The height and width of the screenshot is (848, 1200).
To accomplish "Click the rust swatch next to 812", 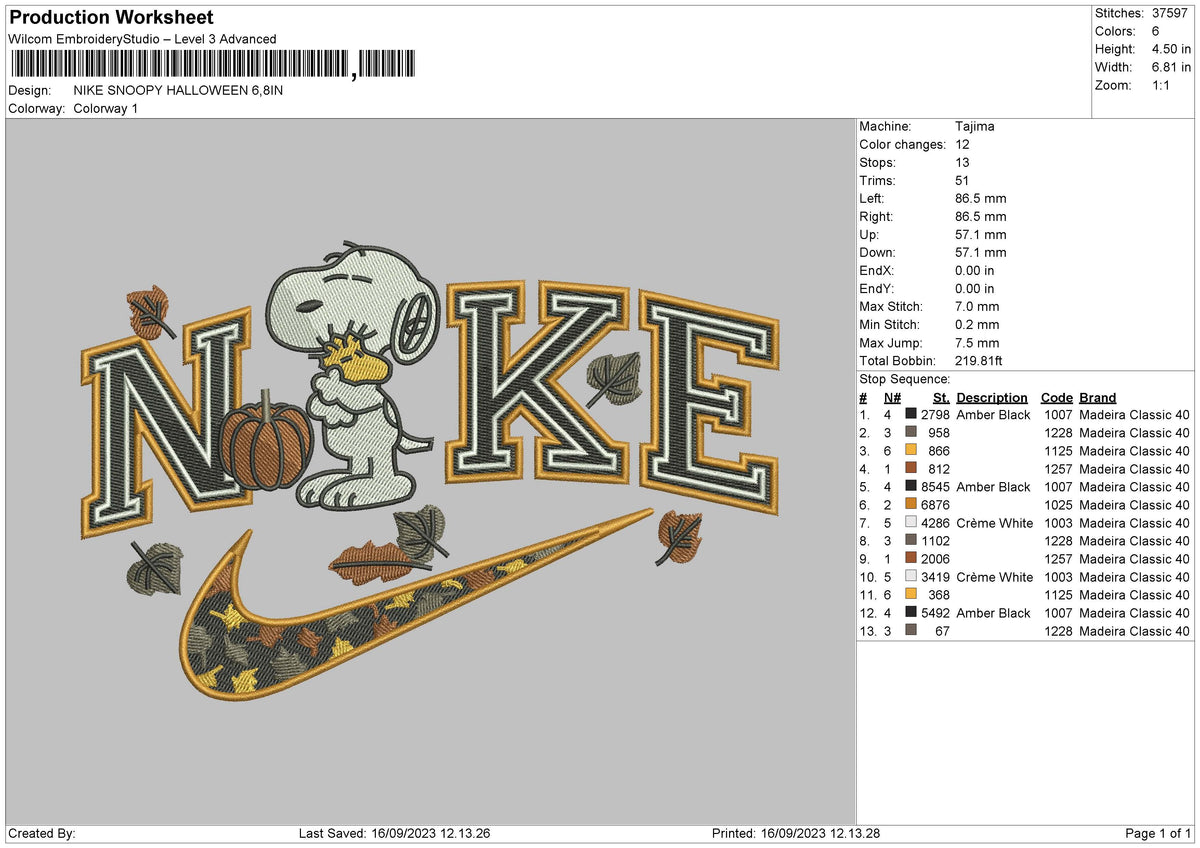I will point(911,468).
